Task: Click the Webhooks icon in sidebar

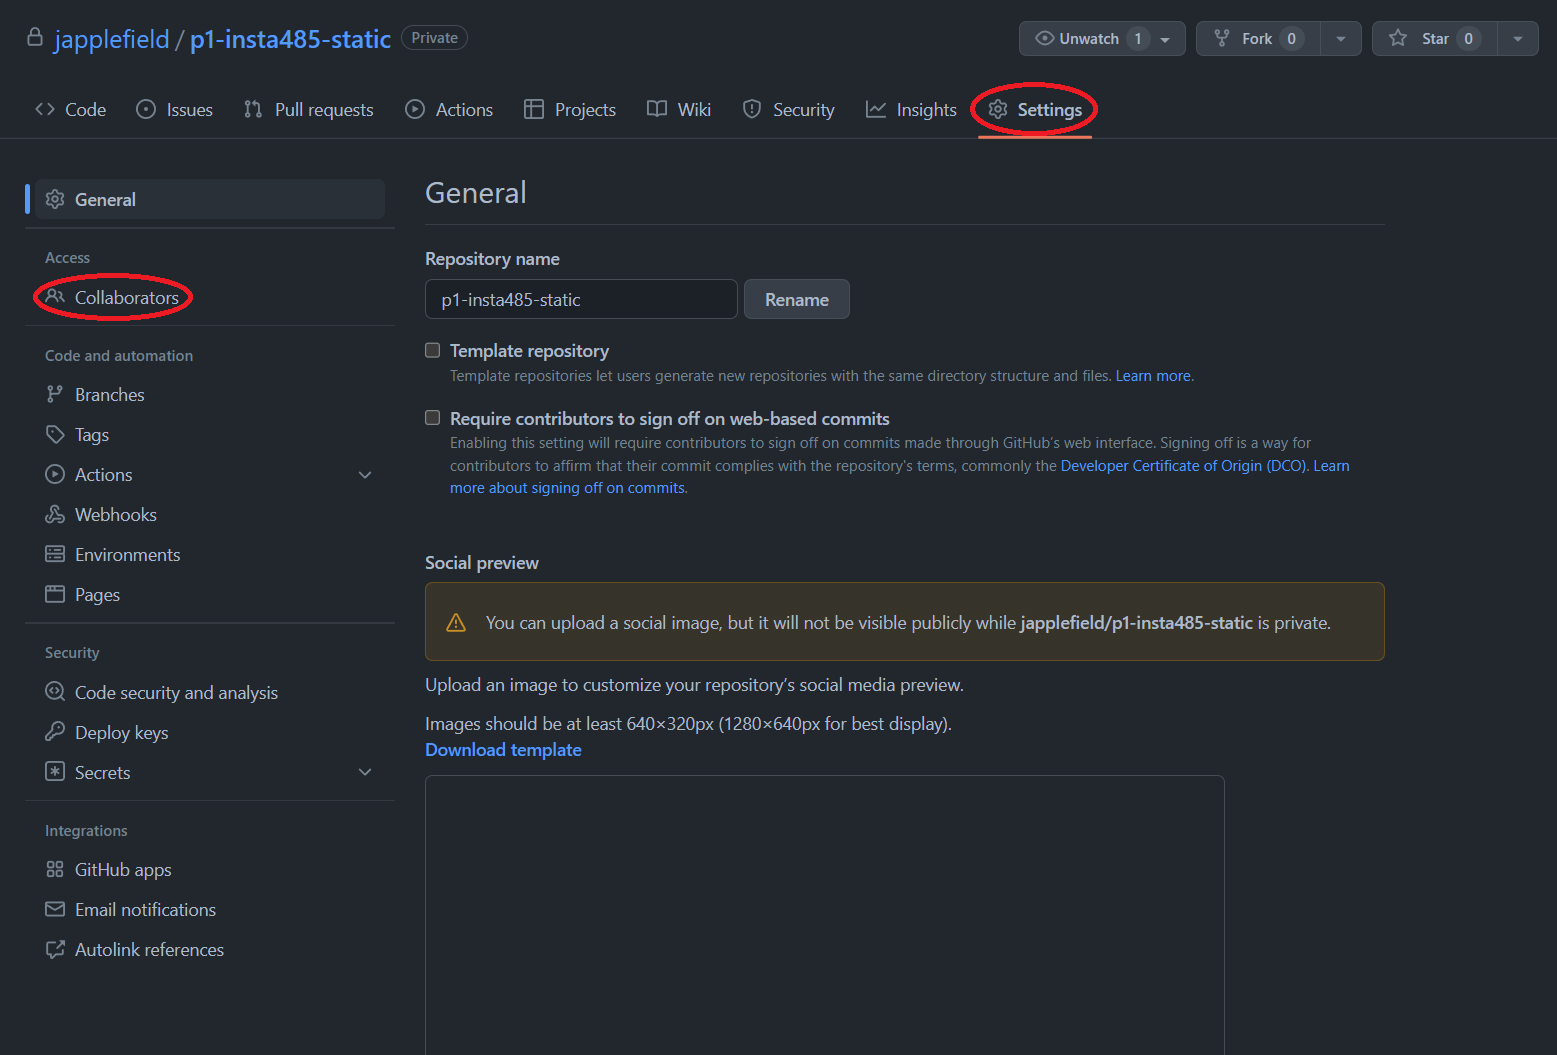Action: [55, 514]
